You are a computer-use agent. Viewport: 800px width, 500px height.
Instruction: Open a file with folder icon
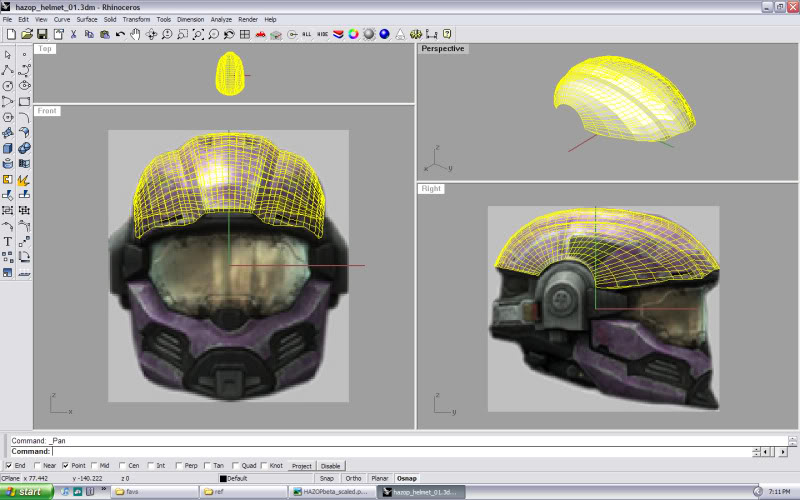(27, 34)
